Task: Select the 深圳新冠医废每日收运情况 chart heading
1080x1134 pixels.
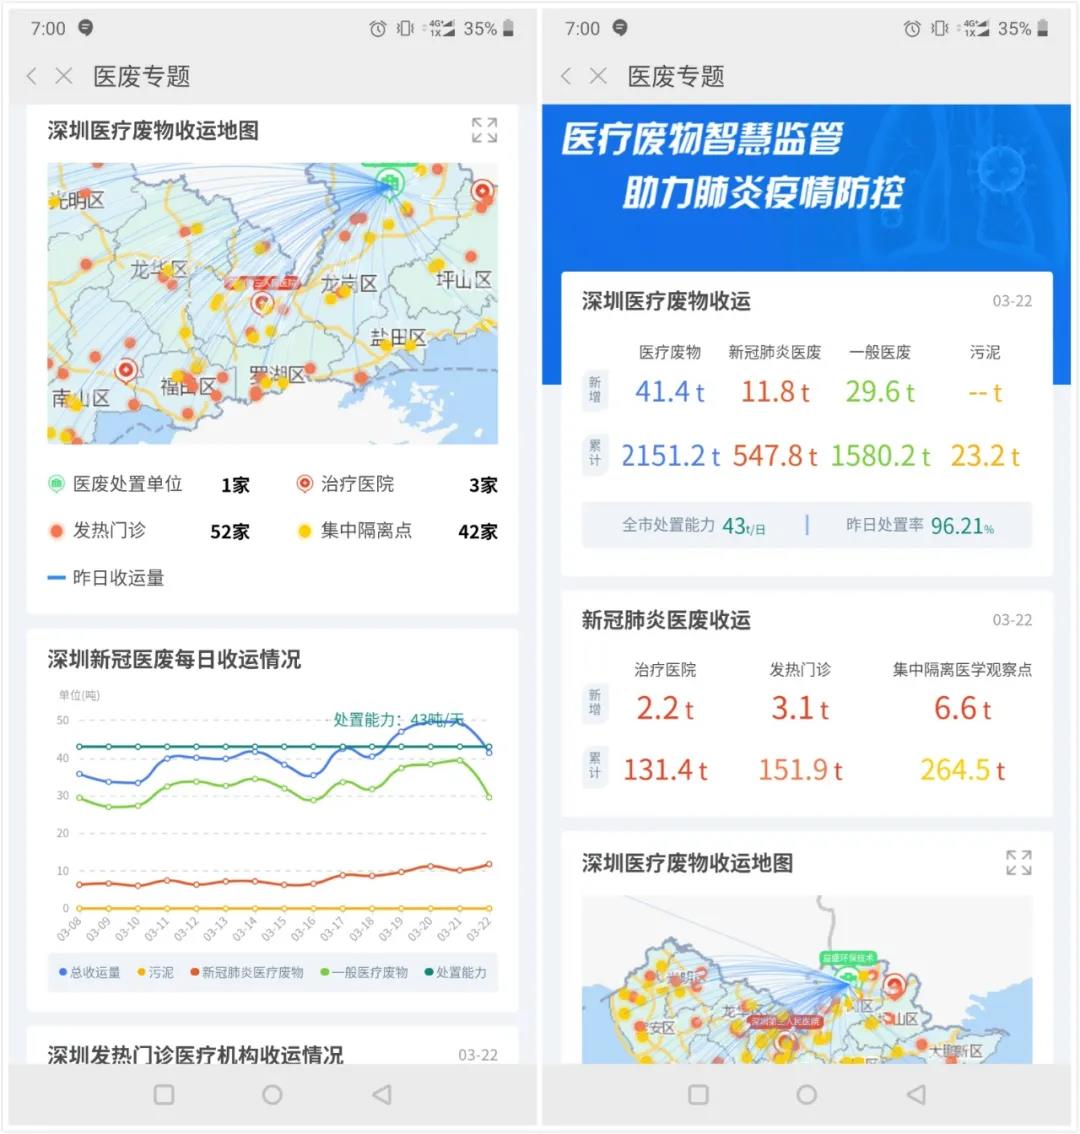Action: 174,659
